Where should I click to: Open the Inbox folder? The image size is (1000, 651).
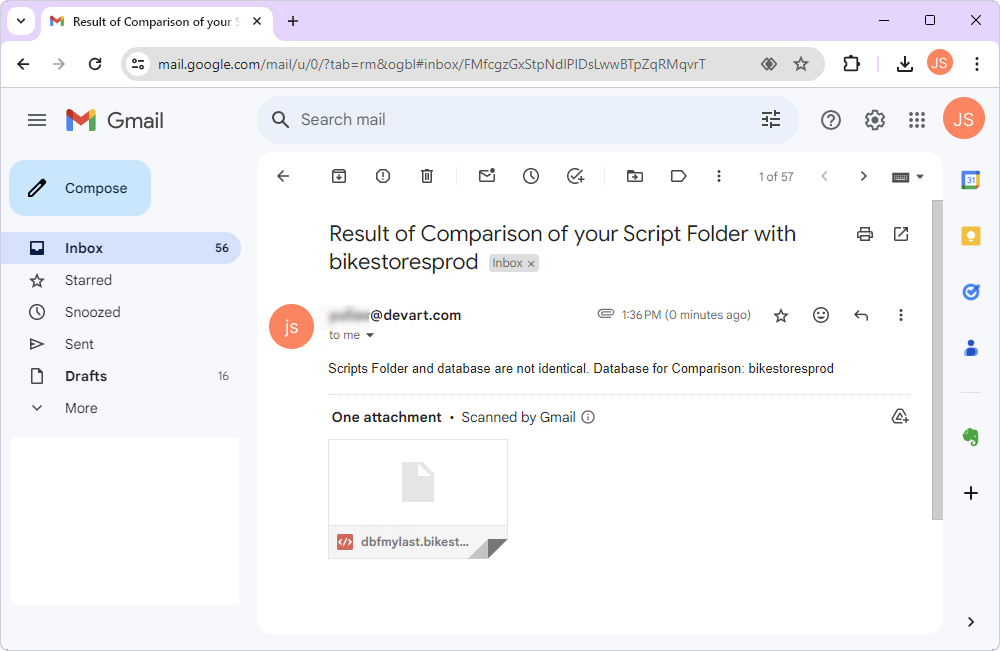[121, 248]
